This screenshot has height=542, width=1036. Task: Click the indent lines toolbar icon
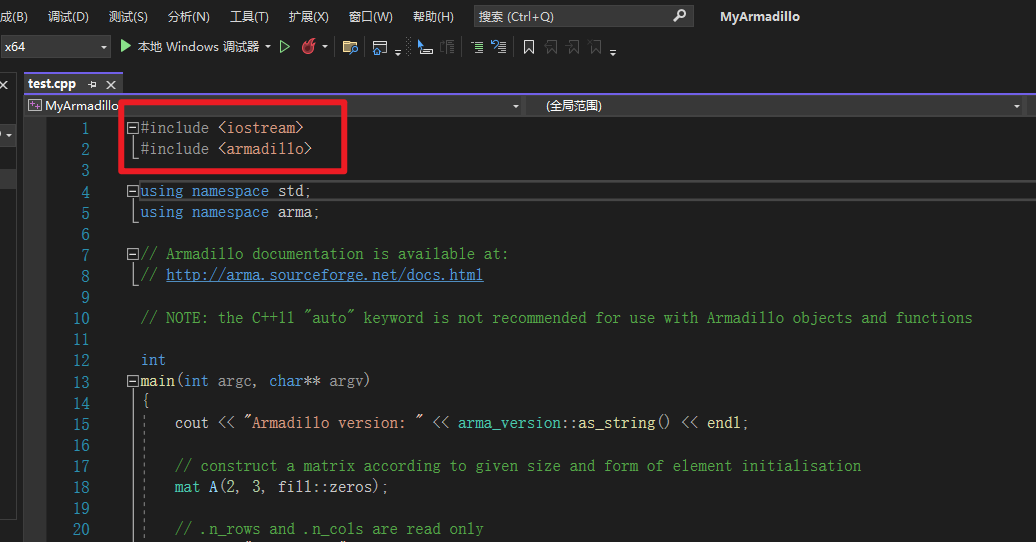coord(477,47)
